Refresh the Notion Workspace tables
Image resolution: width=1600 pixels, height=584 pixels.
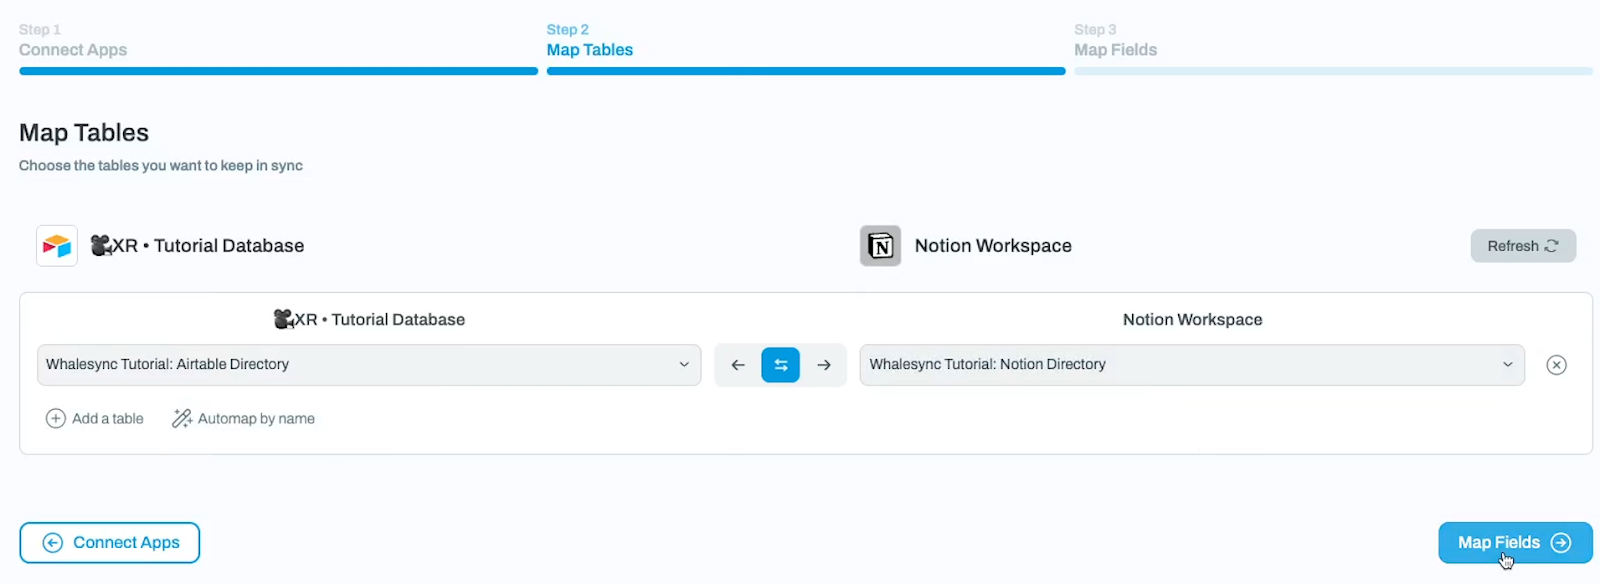[x=1523, y=246]
